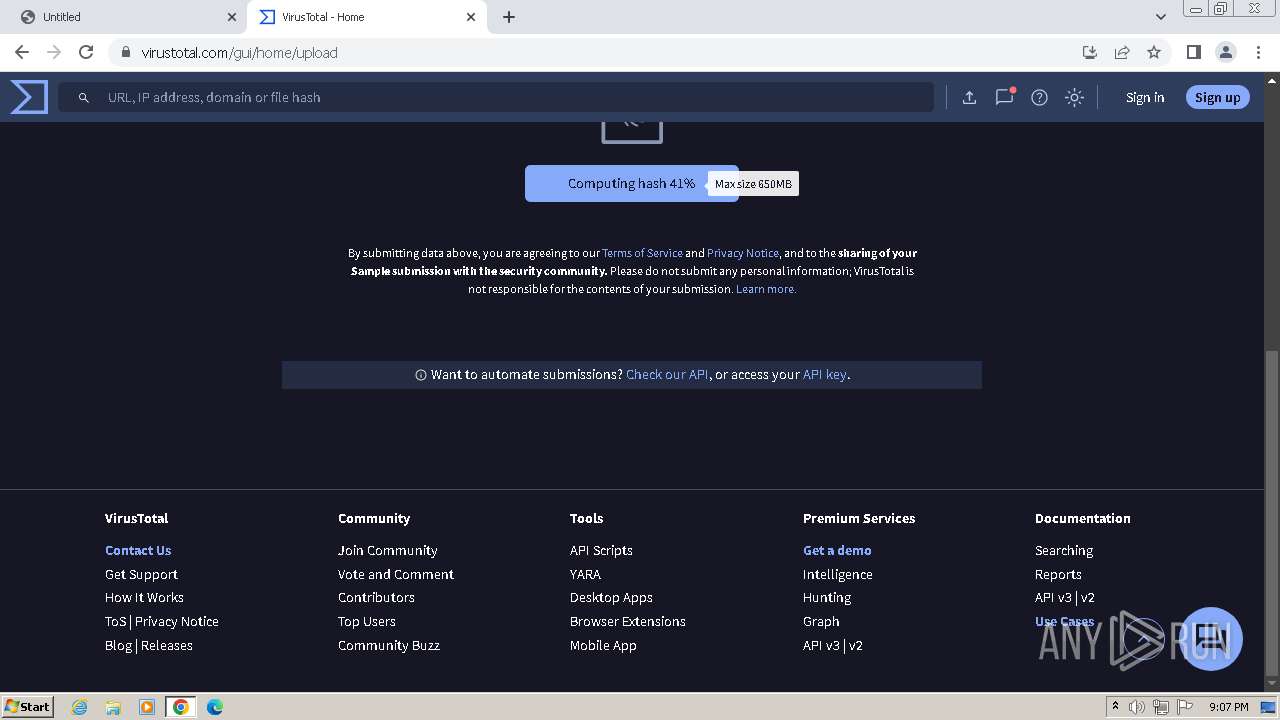
Task: Click the URL, IP address search field
Action: click(x=495, y=97)
